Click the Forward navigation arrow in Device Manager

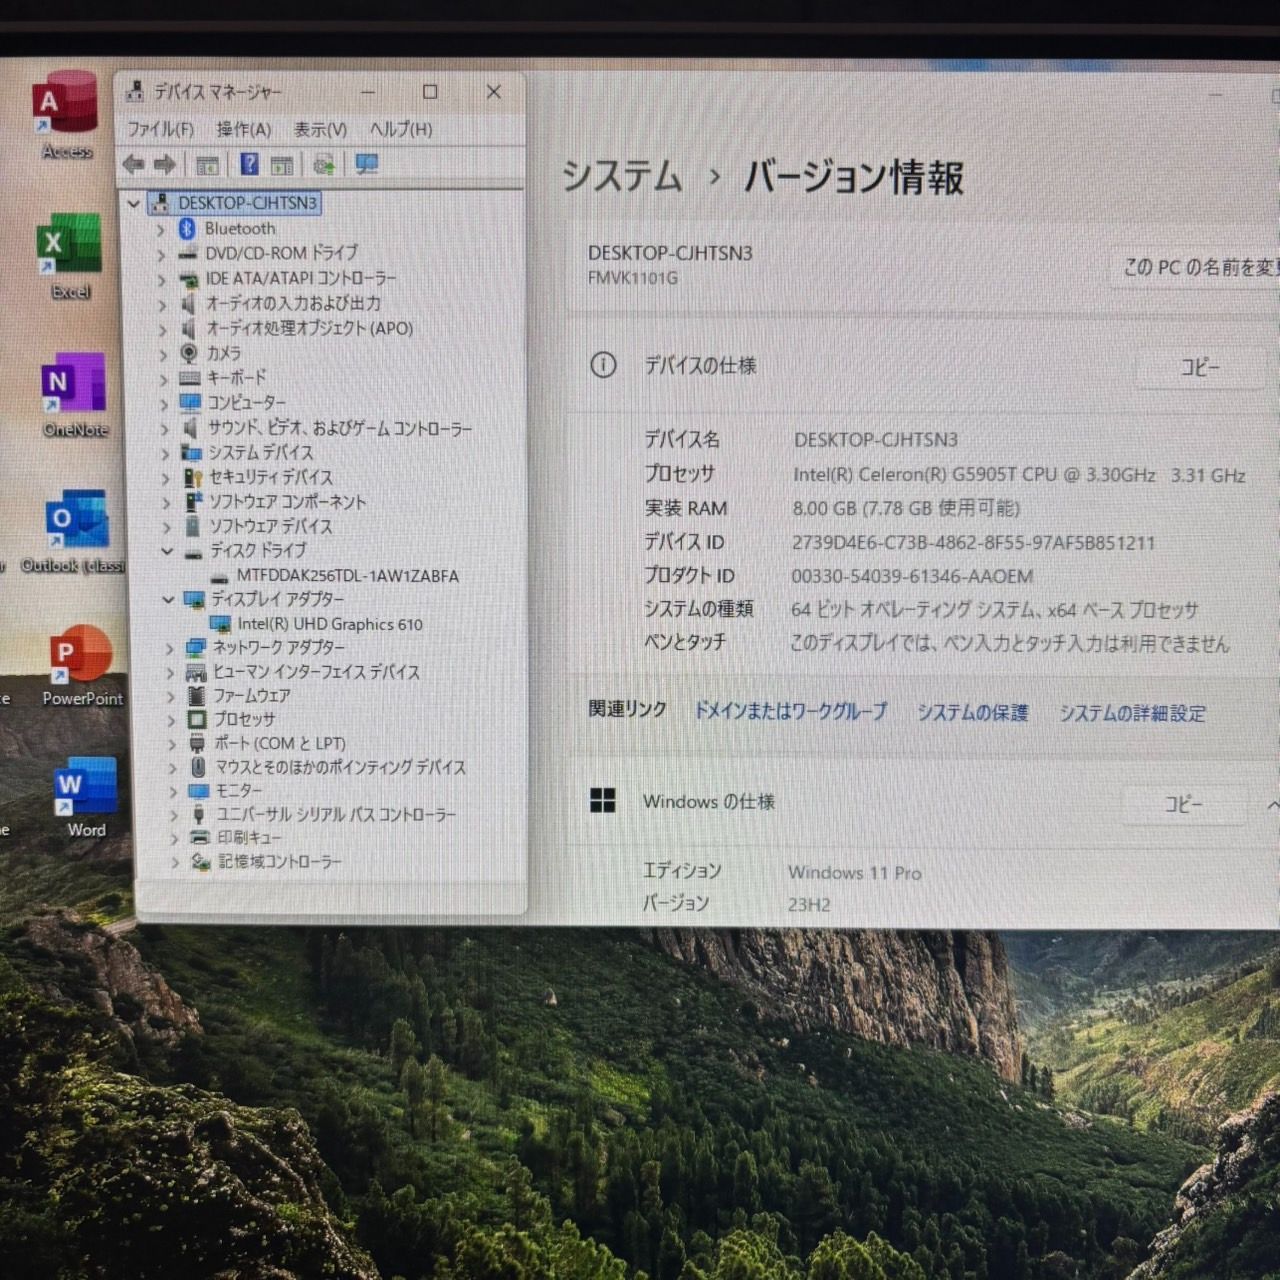tap(165, 164)
